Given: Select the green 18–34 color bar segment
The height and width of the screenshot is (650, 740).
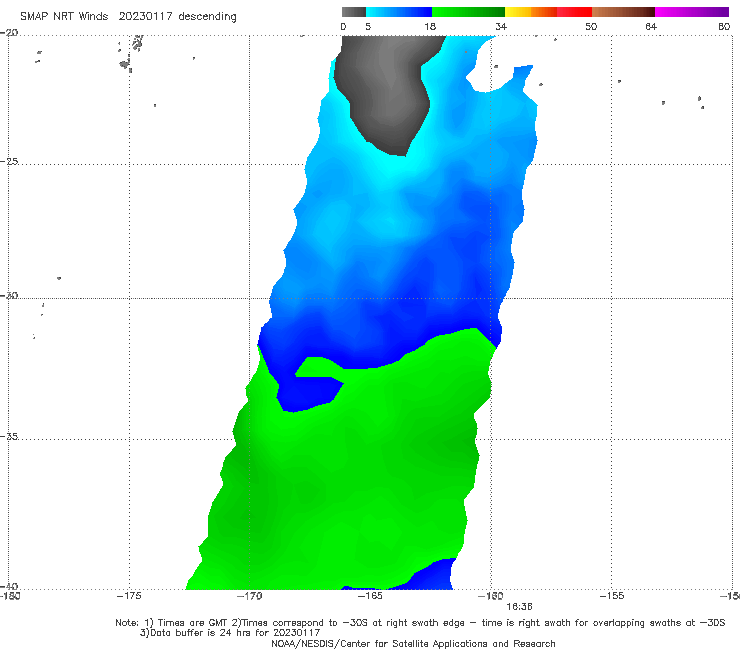Looking at the screenshot, I should tap(468, 12).
